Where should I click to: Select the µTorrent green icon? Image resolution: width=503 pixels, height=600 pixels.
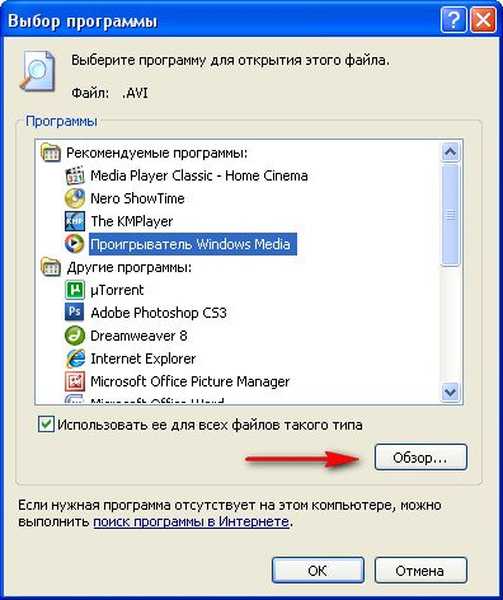(75, 290)
